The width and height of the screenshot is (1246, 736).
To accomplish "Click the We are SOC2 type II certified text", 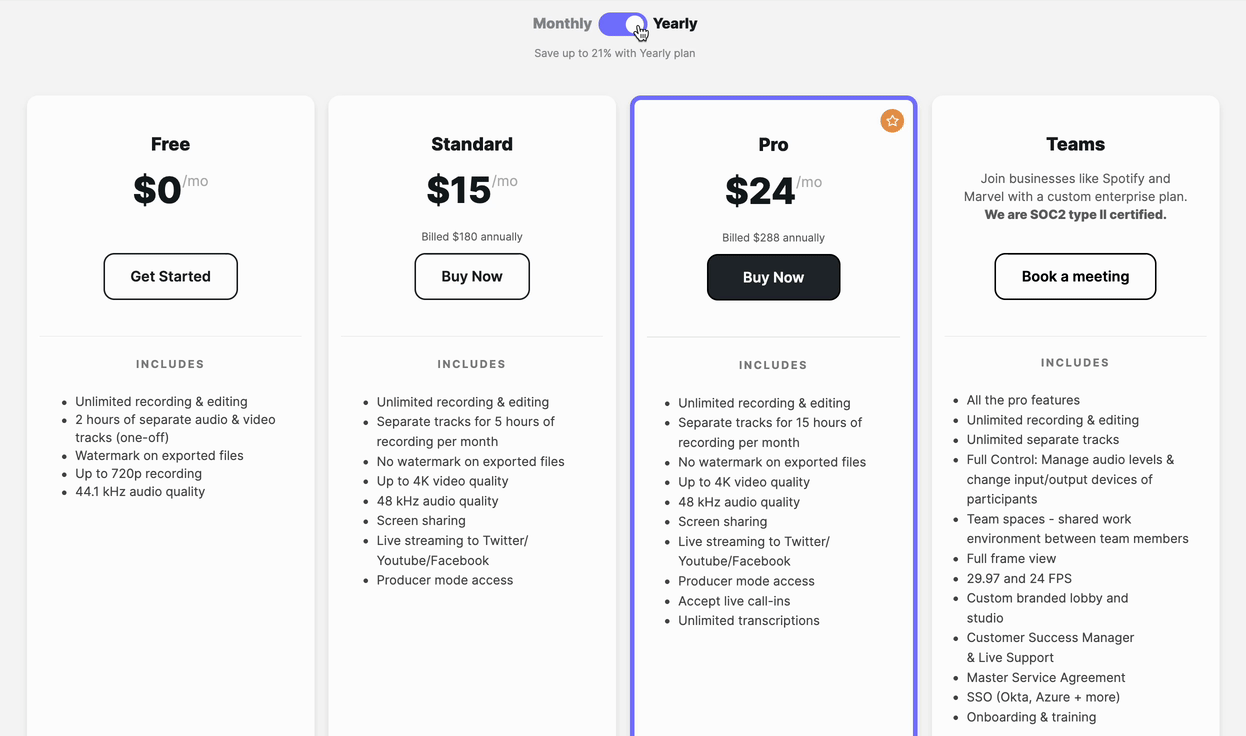I will (x=1075, y=214).
